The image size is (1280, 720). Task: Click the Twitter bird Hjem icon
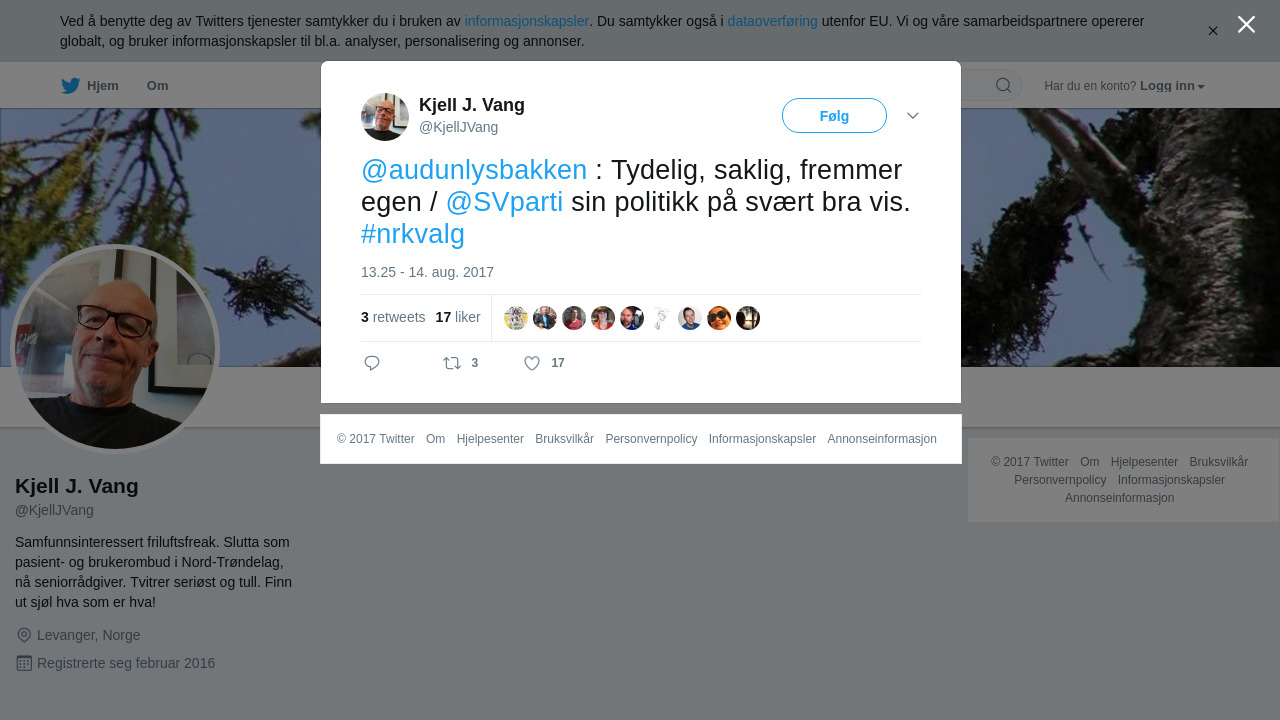tap(70, 86)
